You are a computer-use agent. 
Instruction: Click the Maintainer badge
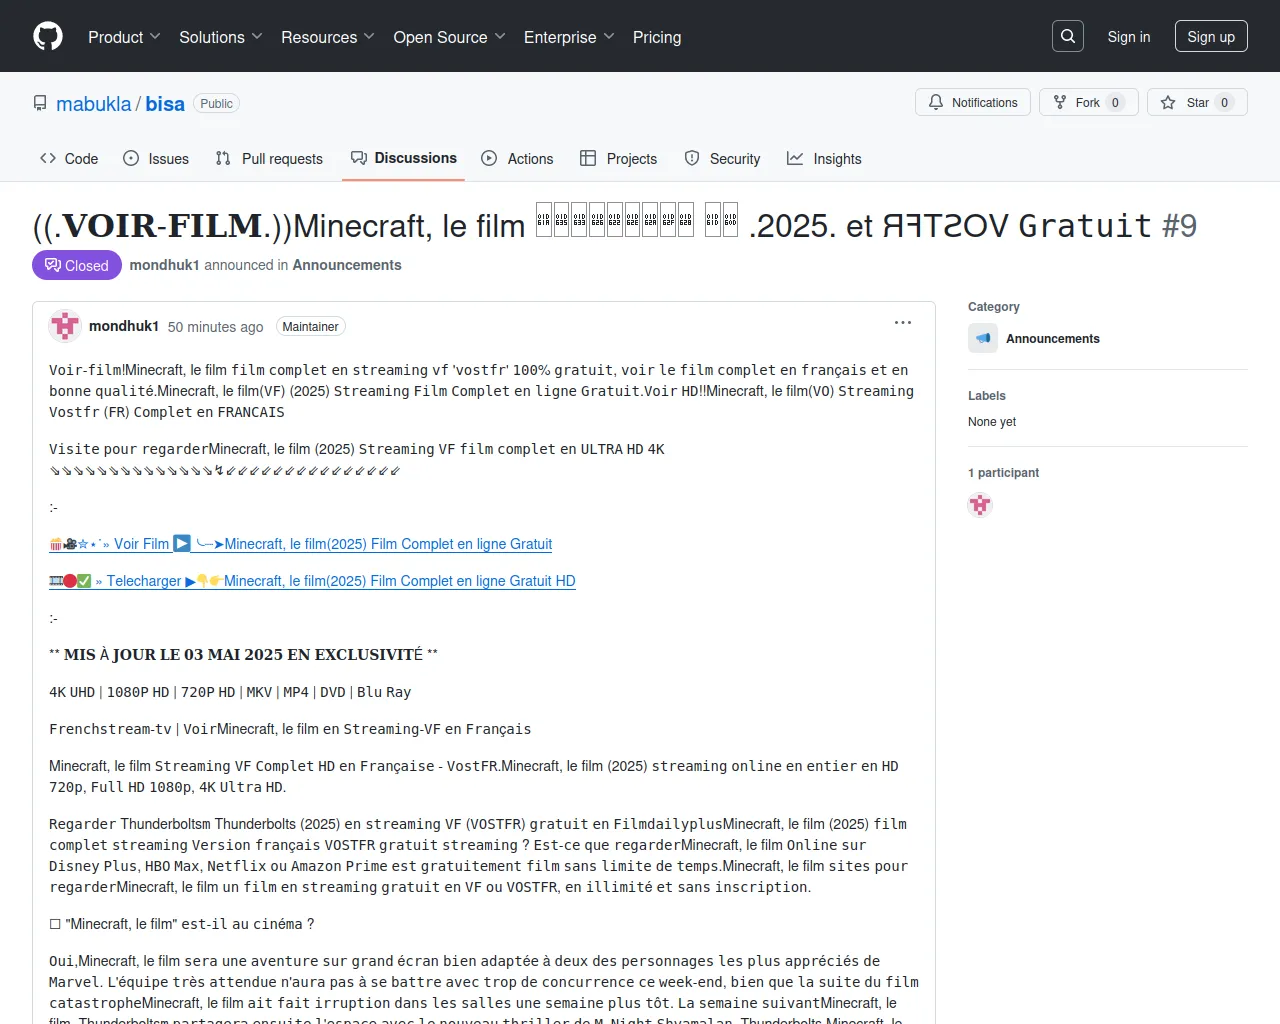click(x=310, y=327)
